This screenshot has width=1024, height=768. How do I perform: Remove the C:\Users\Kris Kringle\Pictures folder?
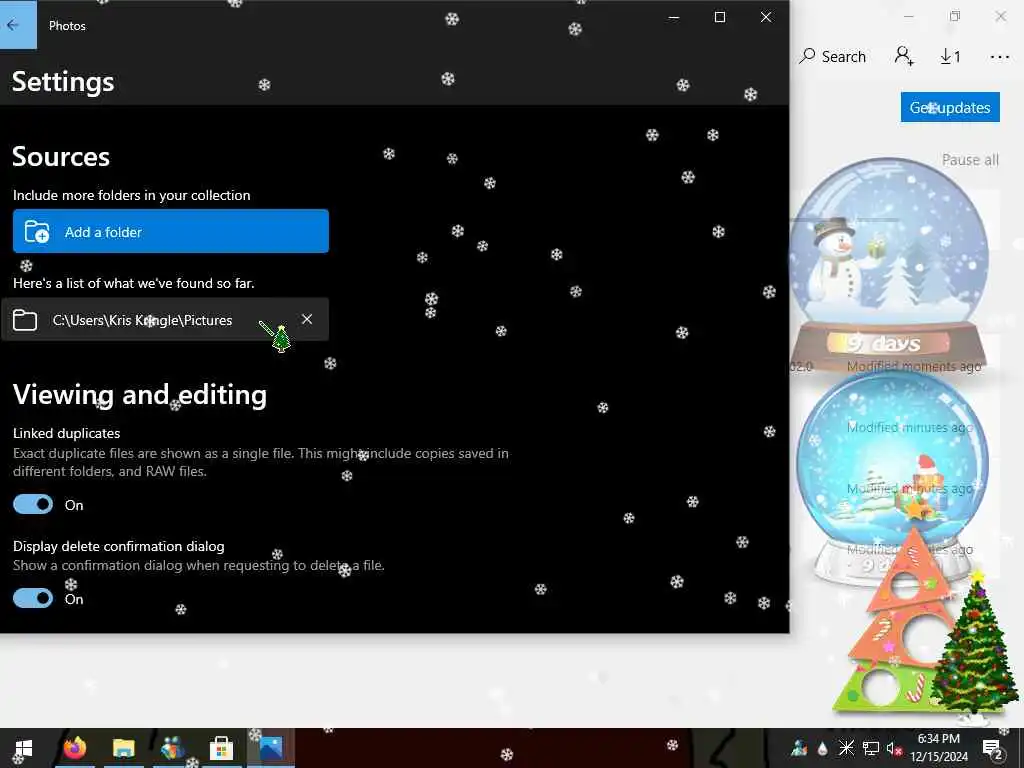(307, 319)
